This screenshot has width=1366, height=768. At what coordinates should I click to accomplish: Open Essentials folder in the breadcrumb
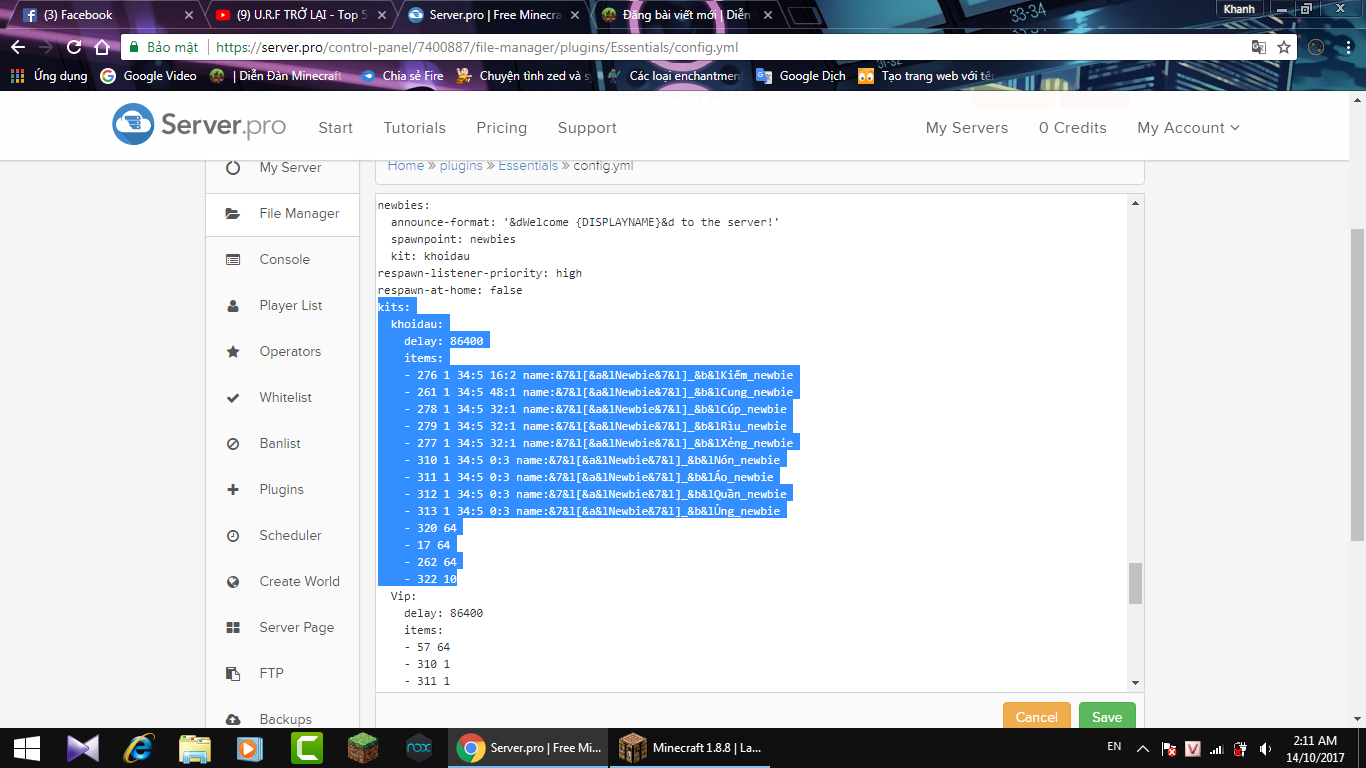coord(528,166)
